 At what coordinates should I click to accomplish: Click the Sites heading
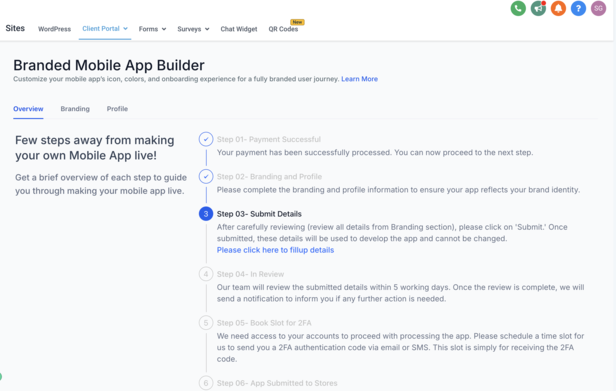pos(15,28)
